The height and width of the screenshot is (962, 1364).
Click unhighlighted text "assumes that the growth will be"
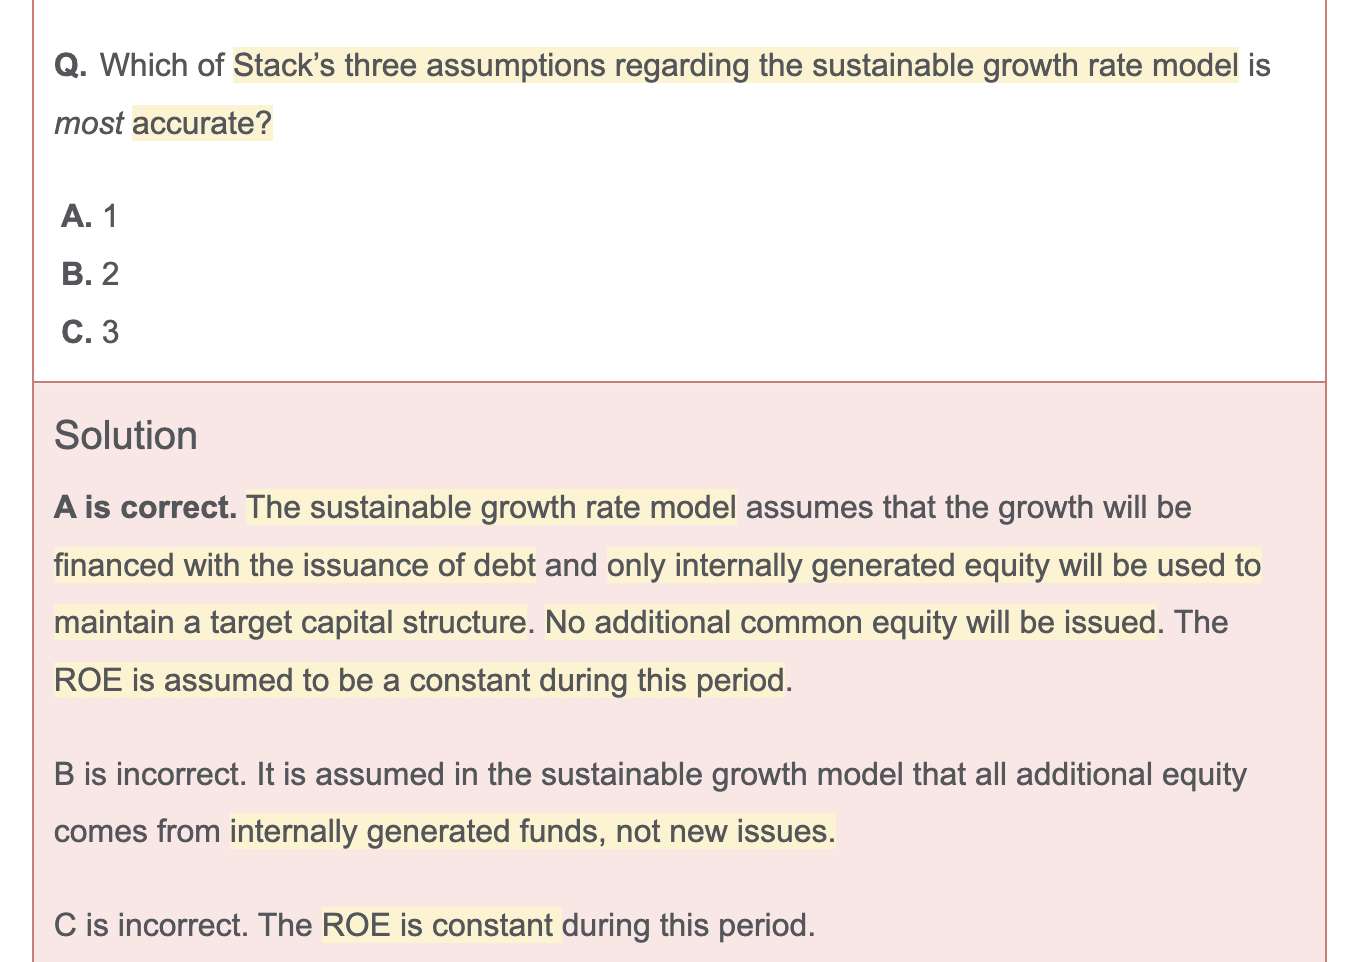coord(968,508)
